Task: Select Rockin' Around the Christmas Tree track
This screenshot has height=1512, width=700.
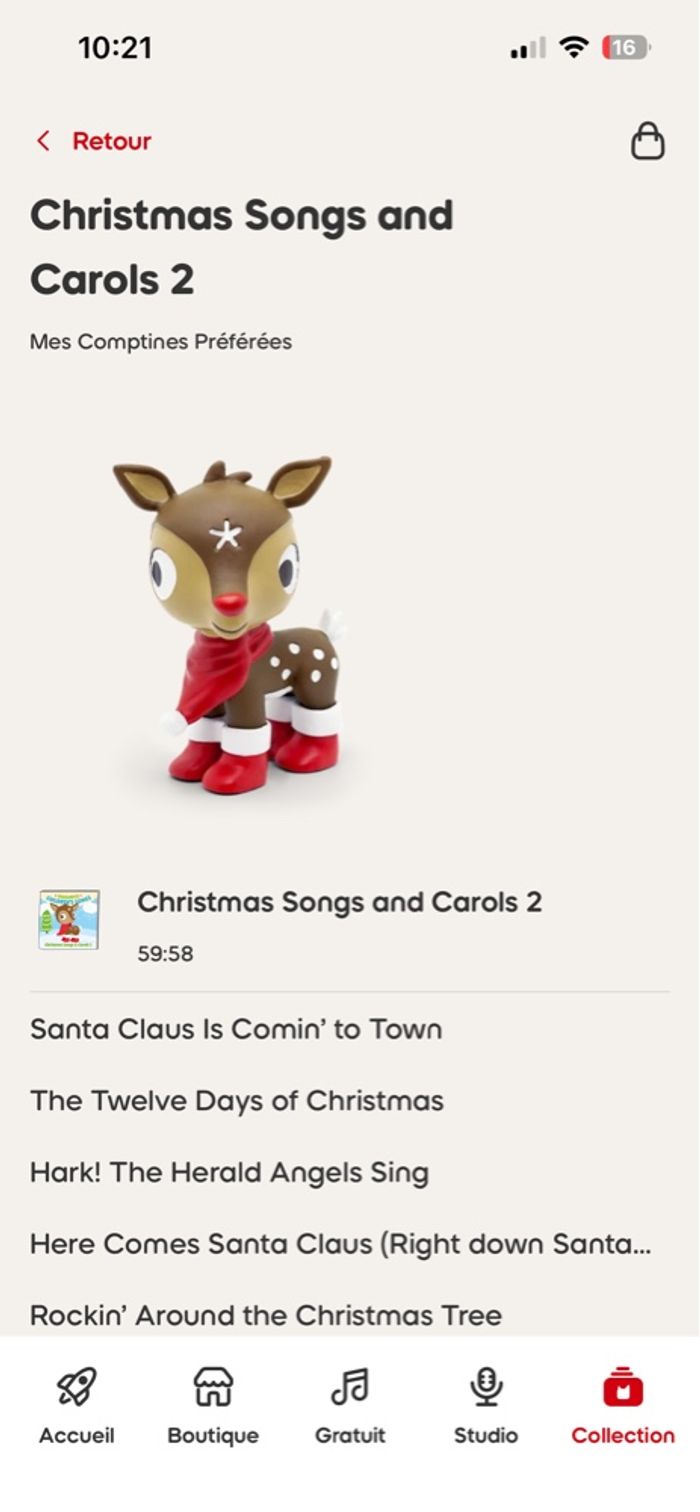Action: (x=266, y=1315)
